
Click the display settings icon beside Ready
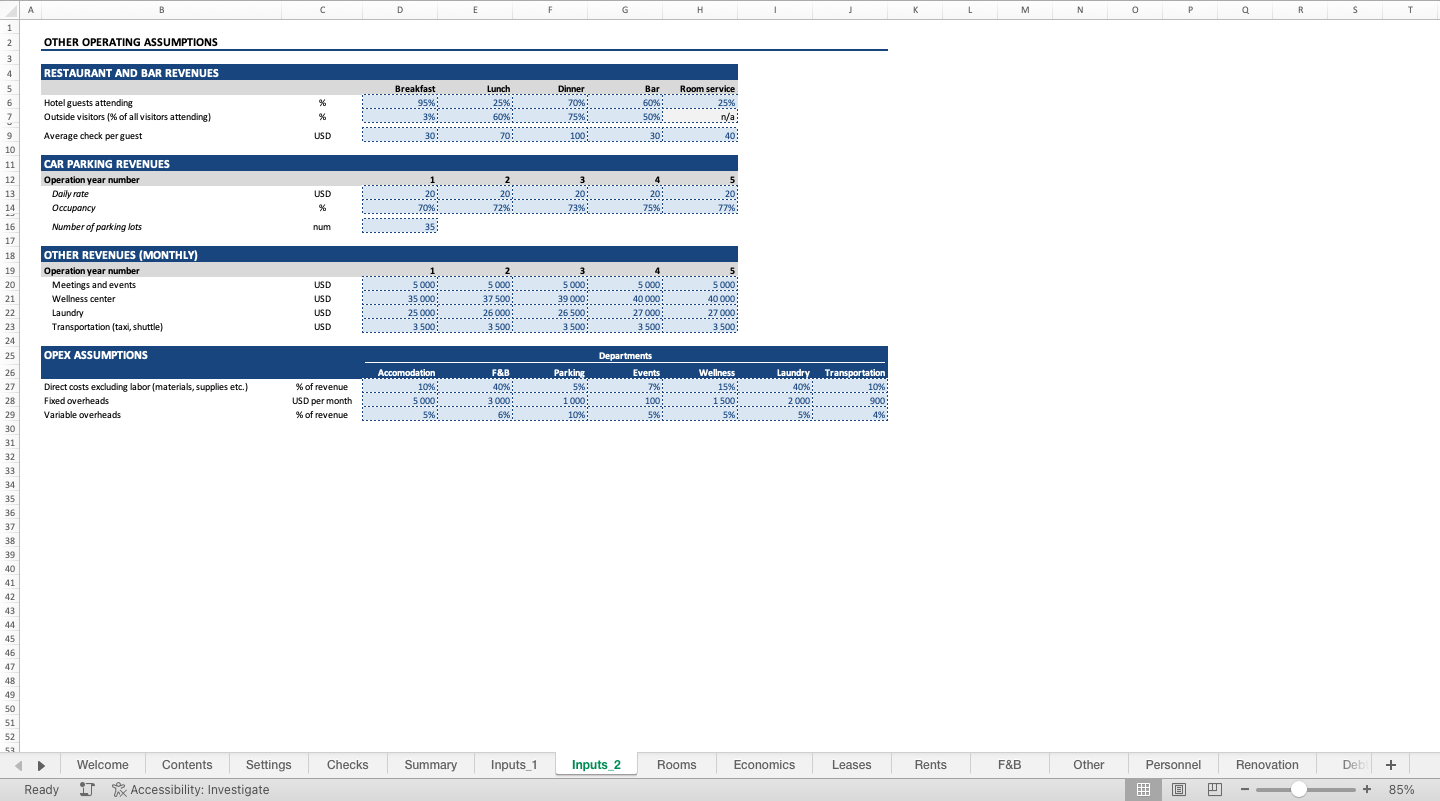[x=87, y=789]
